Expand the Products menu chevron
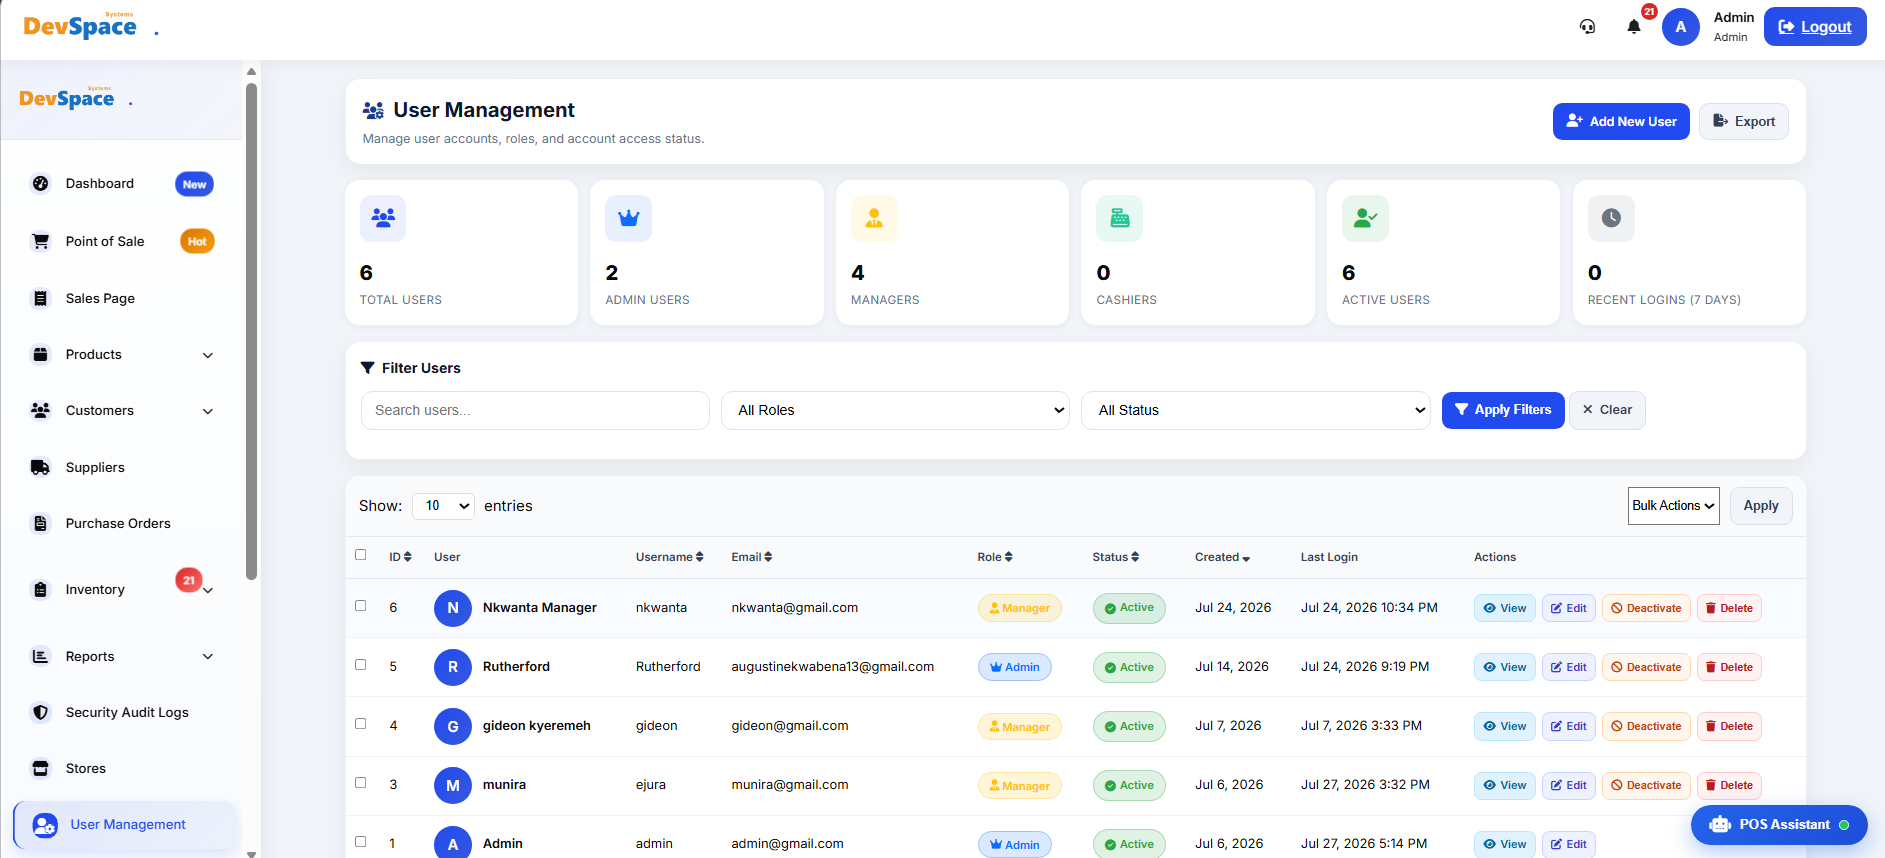The width and height of the screenshot is (1885, 858). (208, 355)
